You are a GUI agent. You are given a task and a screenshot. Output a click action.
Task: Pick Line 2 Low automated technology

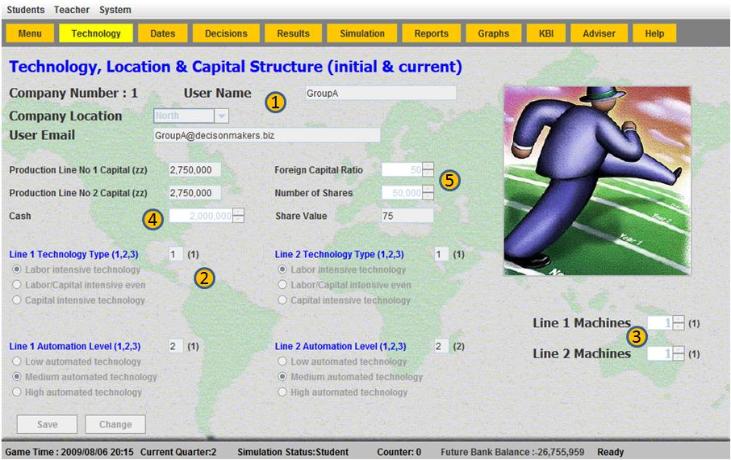click(x=284, y=361)
